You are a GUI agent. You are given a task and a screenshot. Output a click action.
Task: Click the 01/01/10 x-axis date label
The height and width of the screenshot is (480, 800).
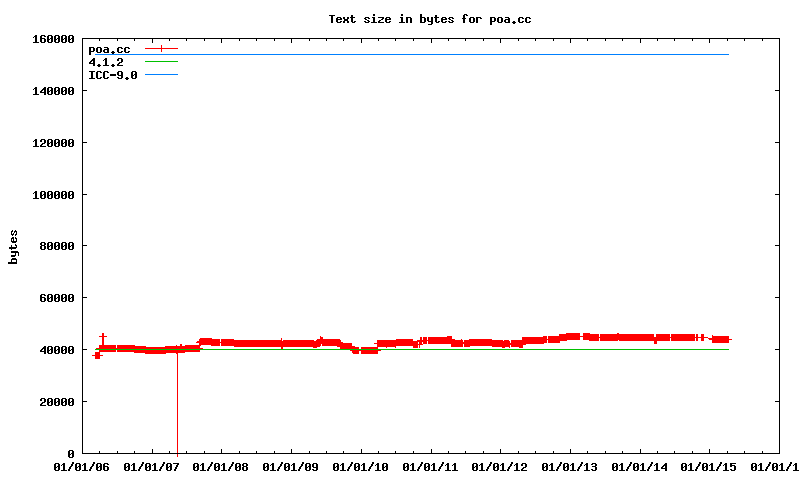point(361,467)
